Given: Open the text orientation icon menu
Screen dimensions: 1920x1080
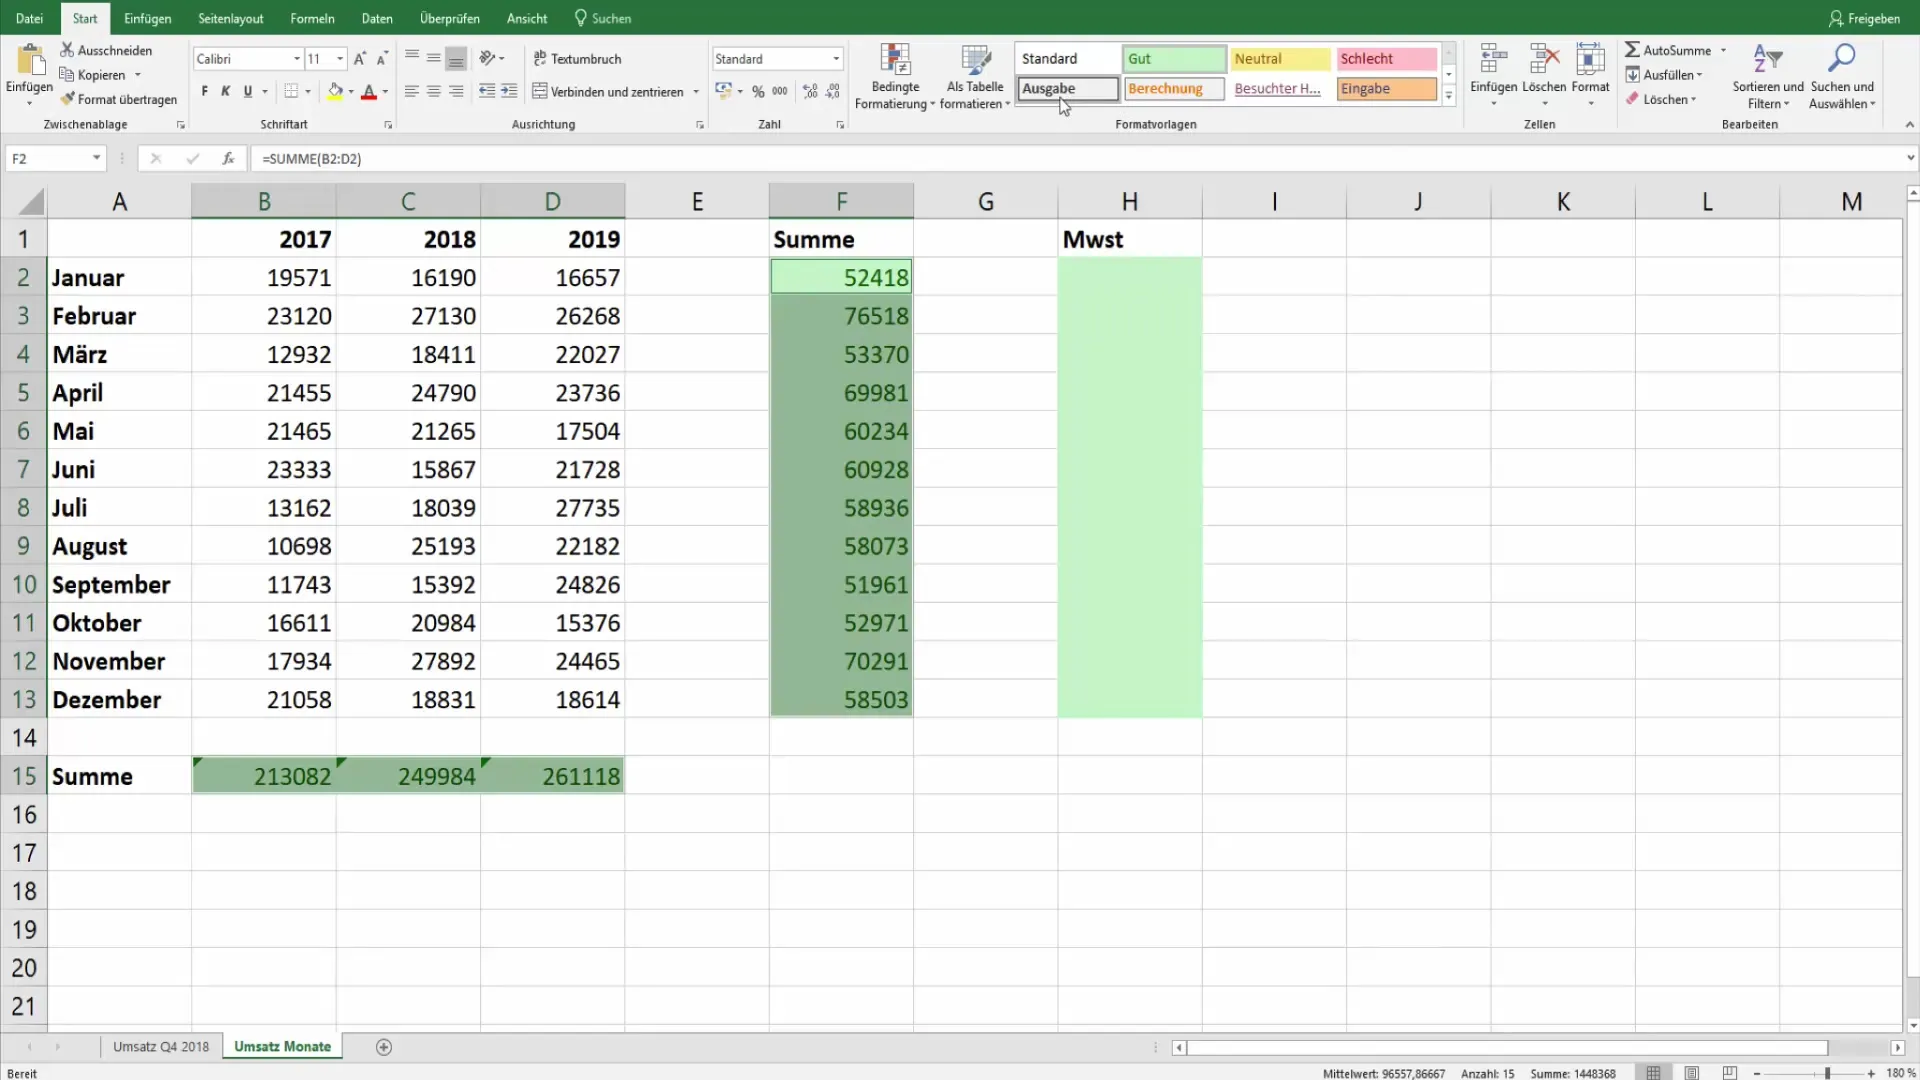Looking at the screenshot, I should coord(490,59).
